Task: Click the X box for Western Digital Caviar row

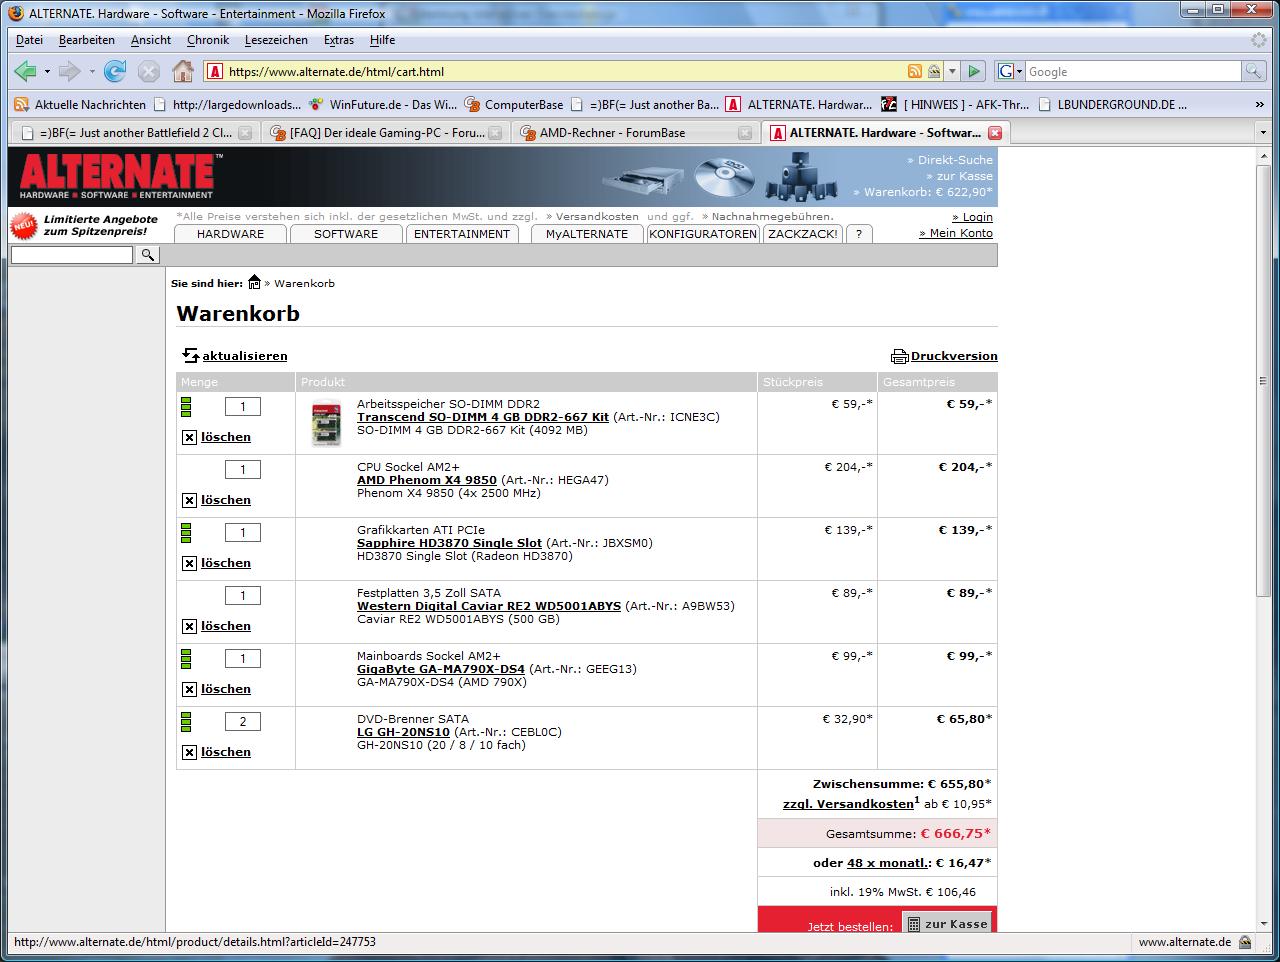Action: pyautogui.click(x=189, y=626)
